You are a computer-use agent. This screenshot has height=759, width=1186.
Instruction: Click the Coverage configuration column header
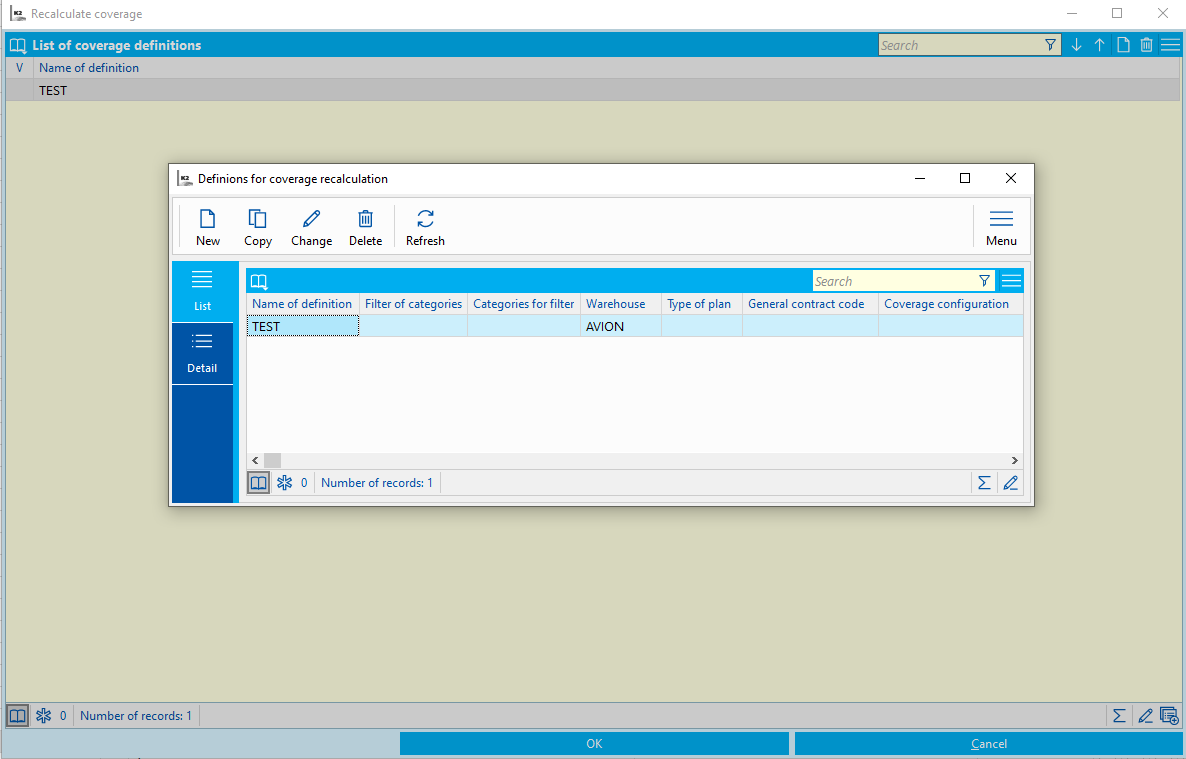(x=950, y=304)
